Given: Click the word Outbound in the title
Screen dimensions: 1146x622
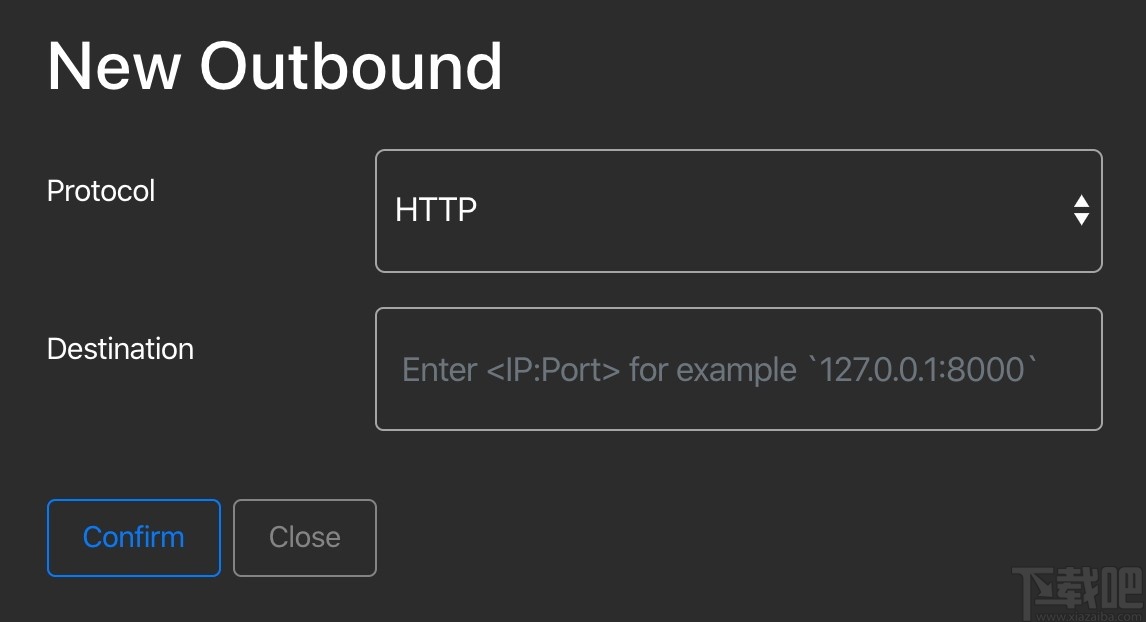Looking at the screenshot, I should [x=351, y=66].
